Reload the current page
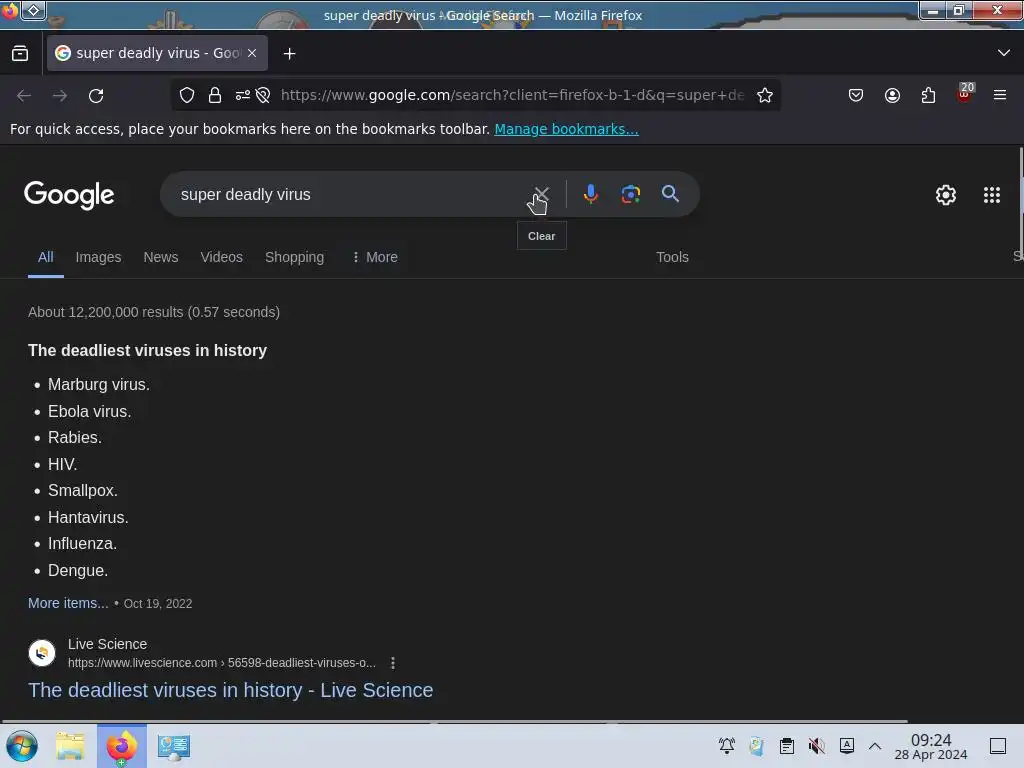Screen dimensions: 1024x768 coord(96,96)
